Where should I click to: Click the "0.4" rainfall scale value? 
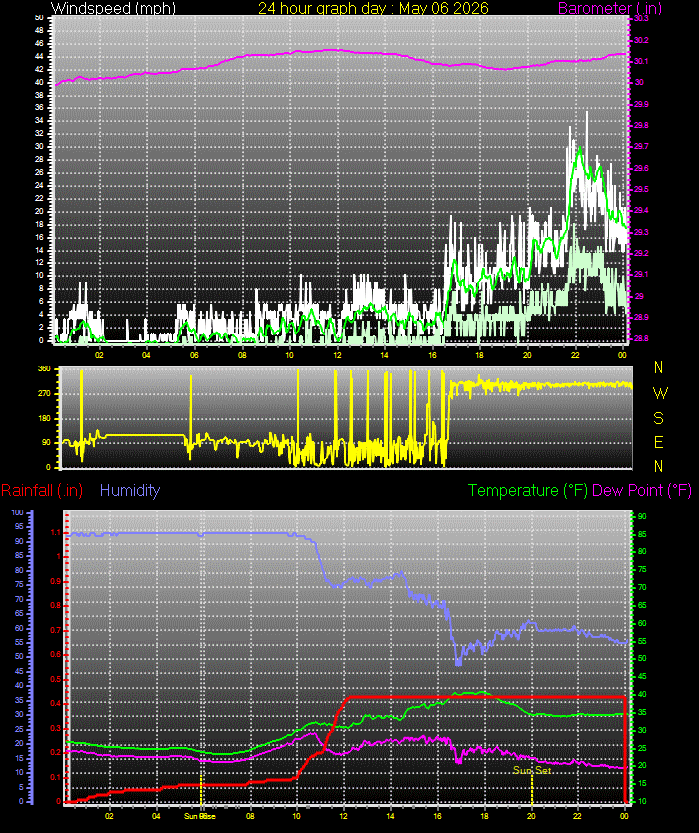pyautogui.click(x=55, y=704)
